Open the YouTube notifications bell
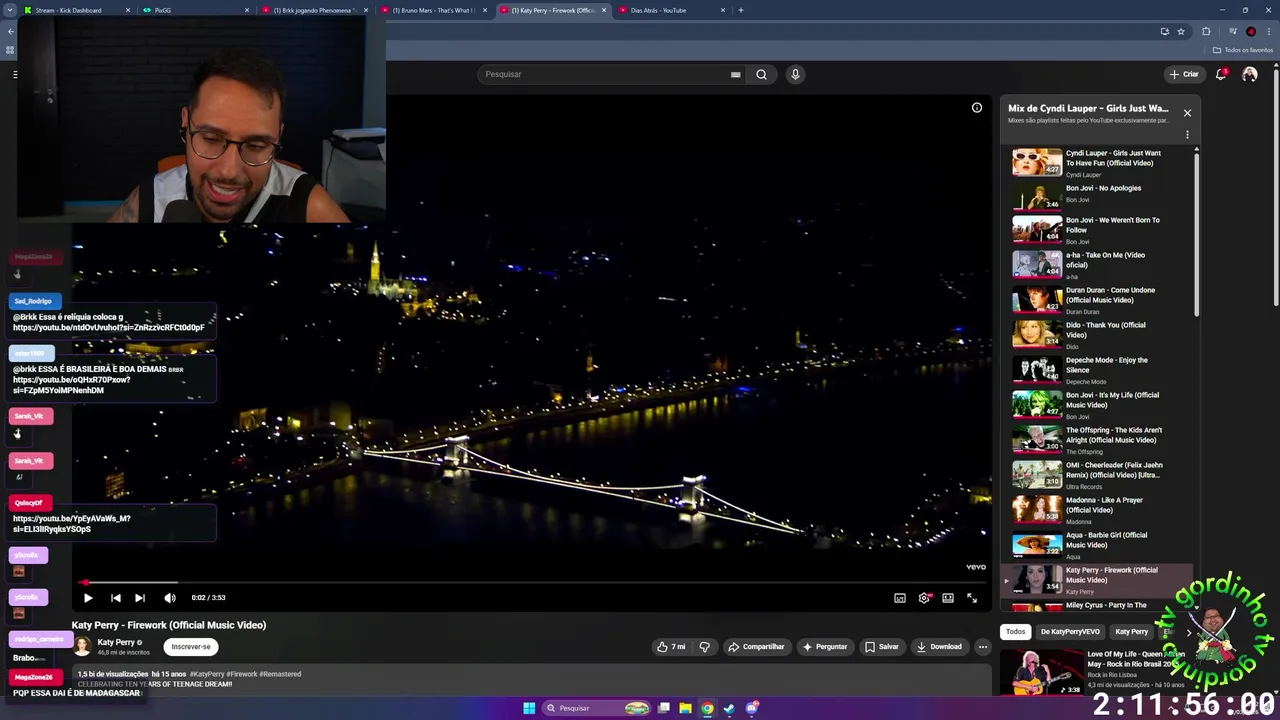 click(x=1221, y=74)
